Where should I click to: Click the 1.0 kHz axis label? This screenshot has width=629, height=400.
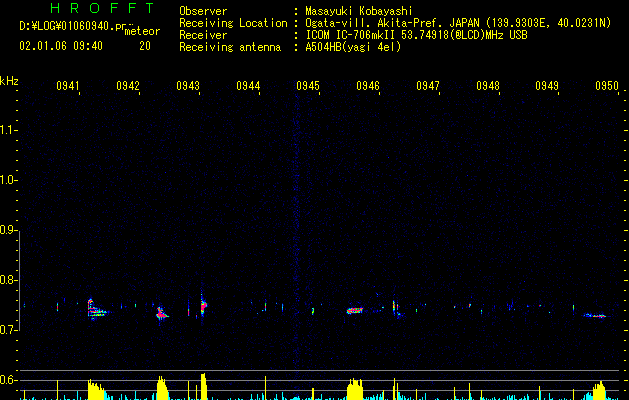(x=8, y=180)
